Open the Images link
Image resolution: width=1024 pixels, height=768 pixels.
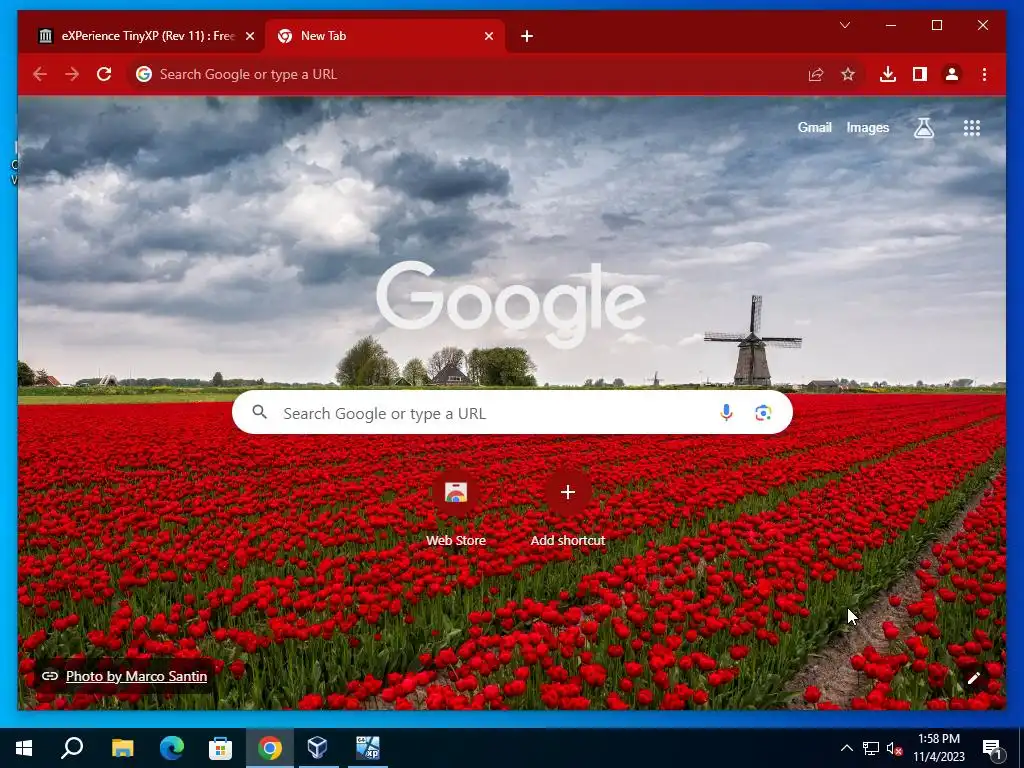click(867, 128)
